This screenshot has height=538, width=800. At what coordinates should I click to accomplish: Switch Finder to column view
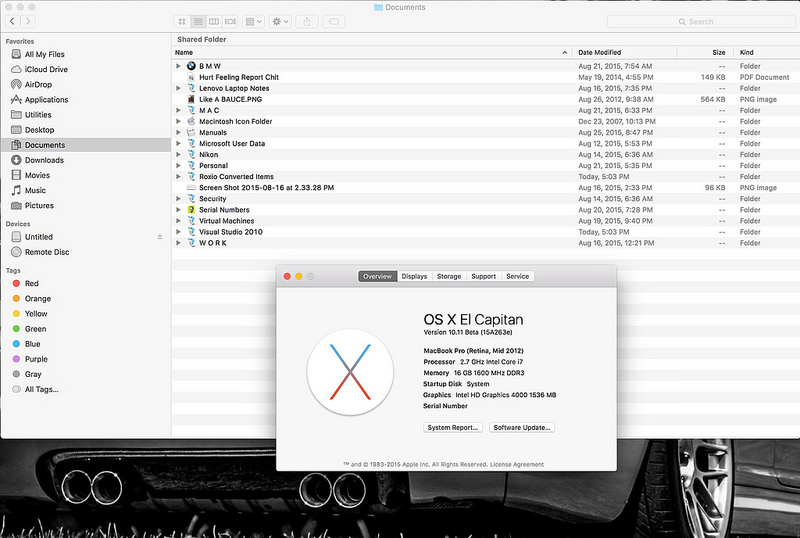pyautogui.click(x=214, y=21)
